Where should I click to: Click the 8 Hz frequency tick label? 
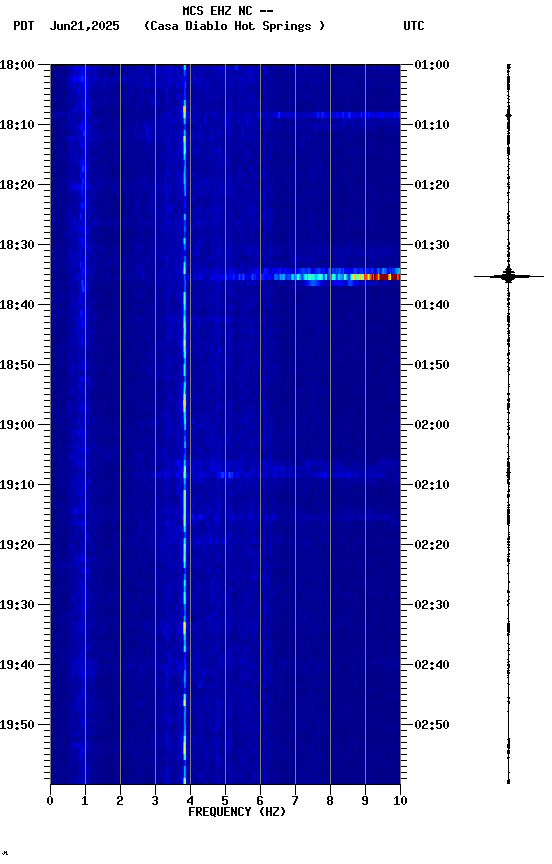[330, 801]
